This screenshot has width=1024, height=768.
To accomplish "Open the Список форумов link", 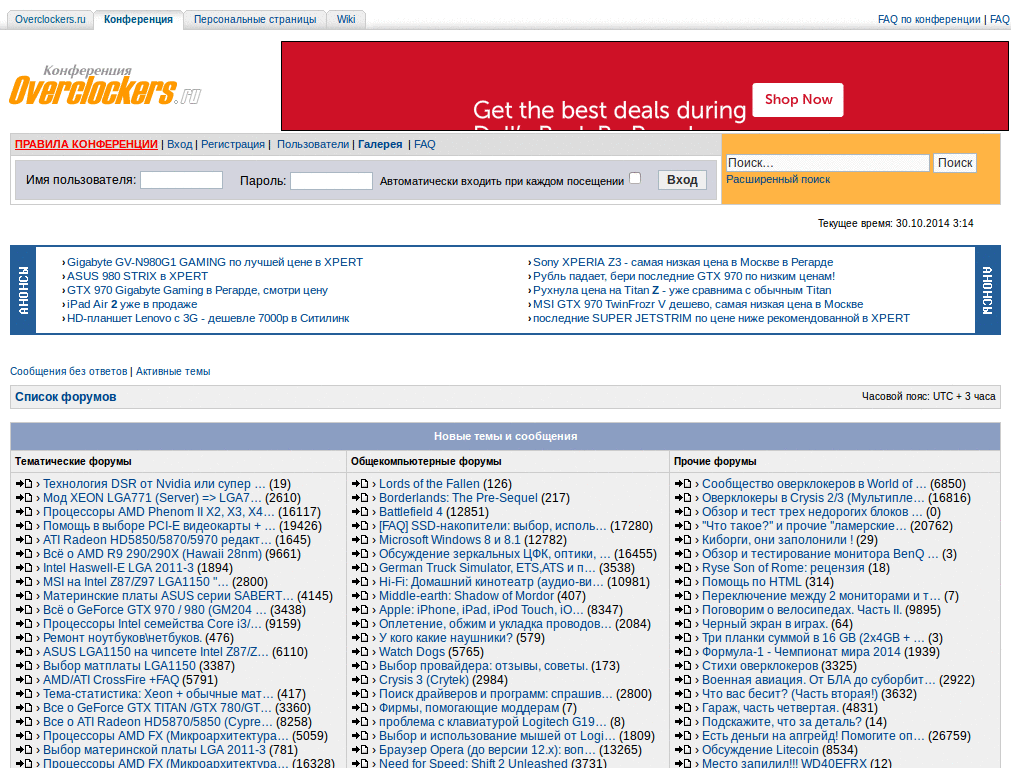I will (65, 396).
